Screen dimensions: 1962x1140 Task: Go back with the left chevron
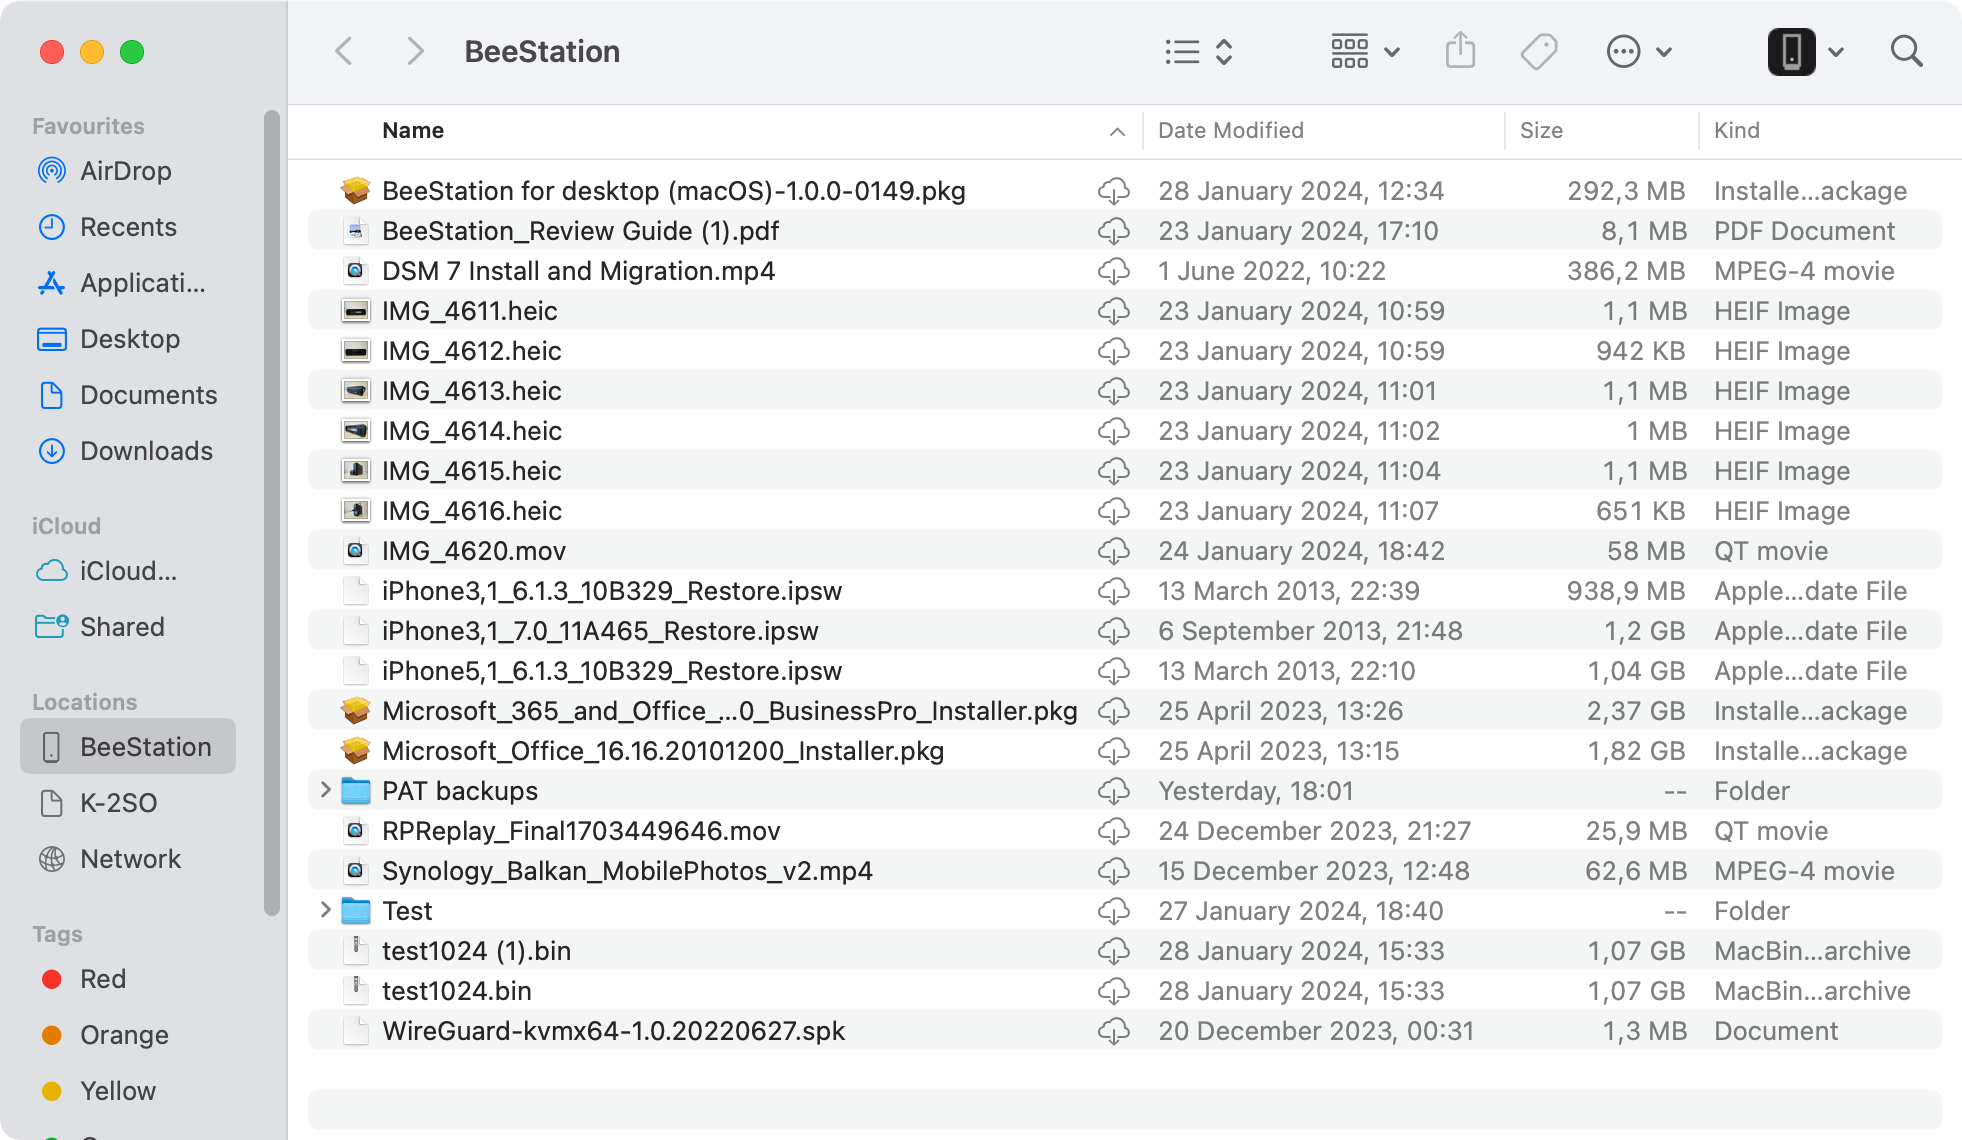[x=344, y=51]
